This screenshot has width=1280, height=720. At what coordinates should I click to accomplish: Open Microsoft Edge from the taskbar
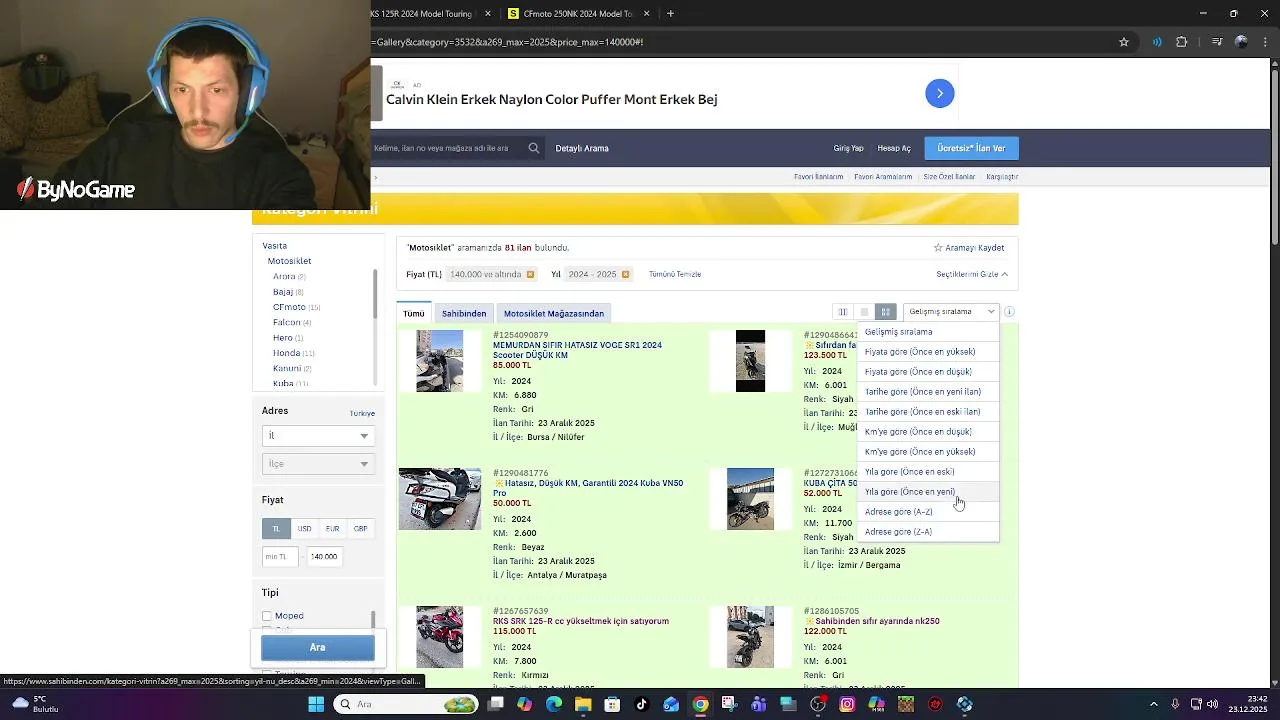[554, 704]
